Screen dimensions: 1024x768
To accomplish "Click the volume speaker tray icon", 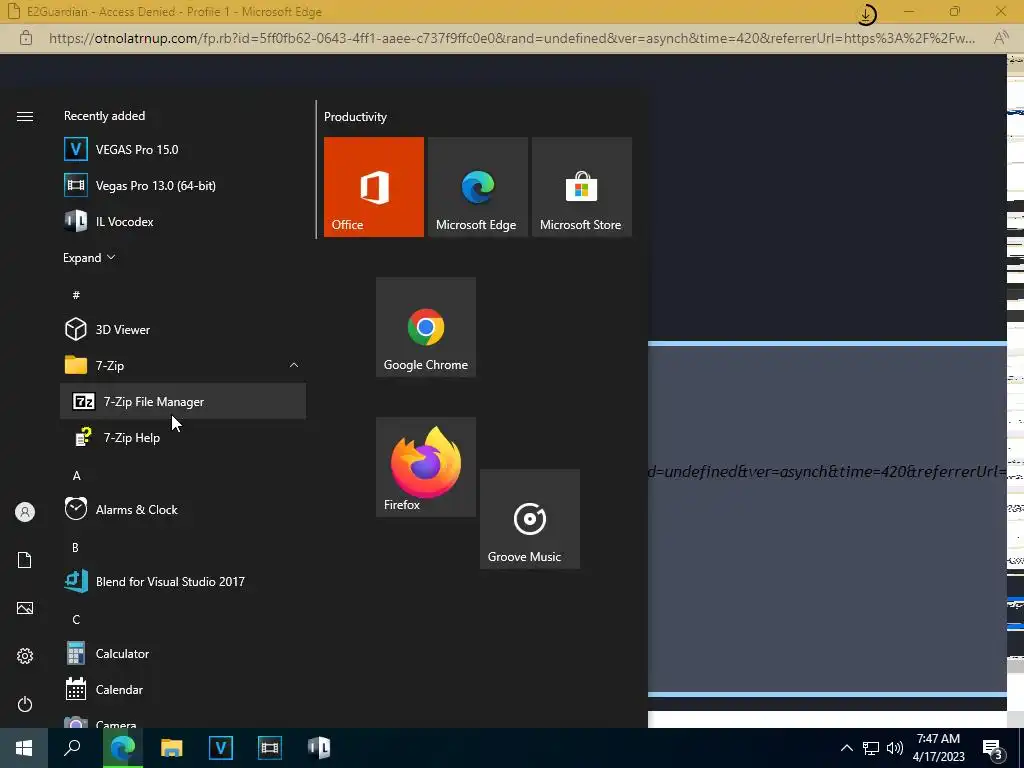I will coord(895,748).
